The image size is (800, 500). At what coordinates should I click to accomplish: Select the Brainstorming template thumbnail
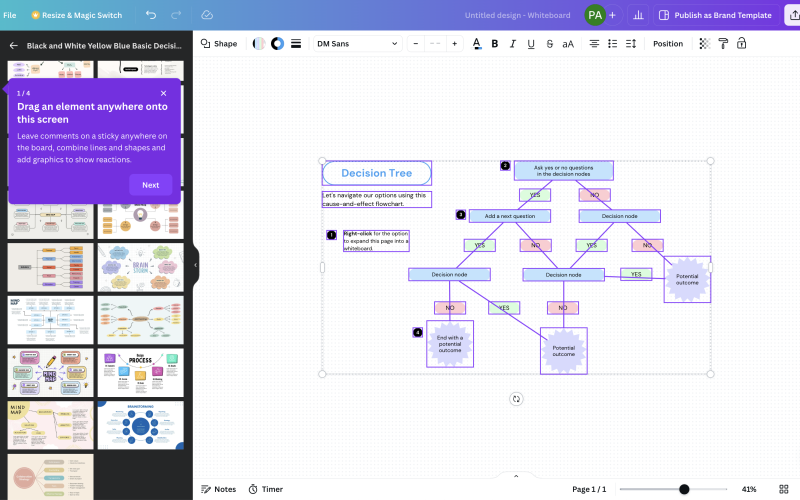[x=140, y=425]
